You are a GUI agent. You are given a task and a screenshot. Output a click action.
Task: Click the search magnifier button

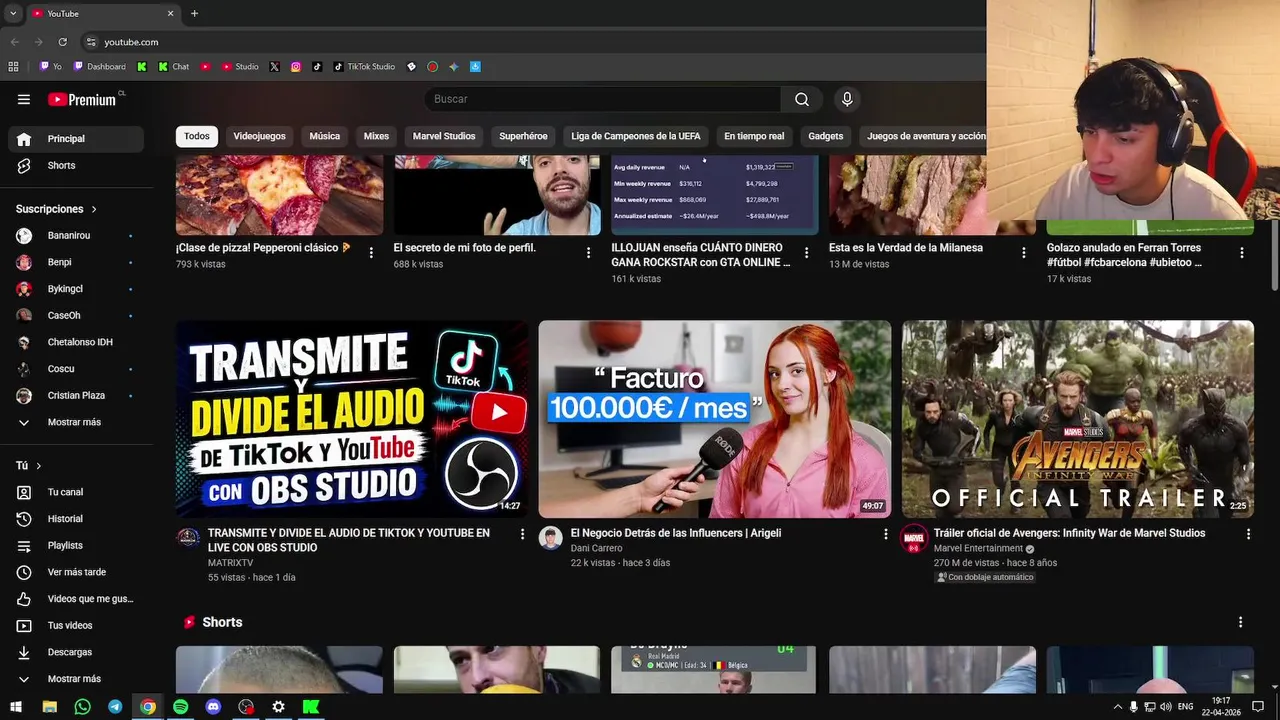pyautogui.click(x=802, y=99)
